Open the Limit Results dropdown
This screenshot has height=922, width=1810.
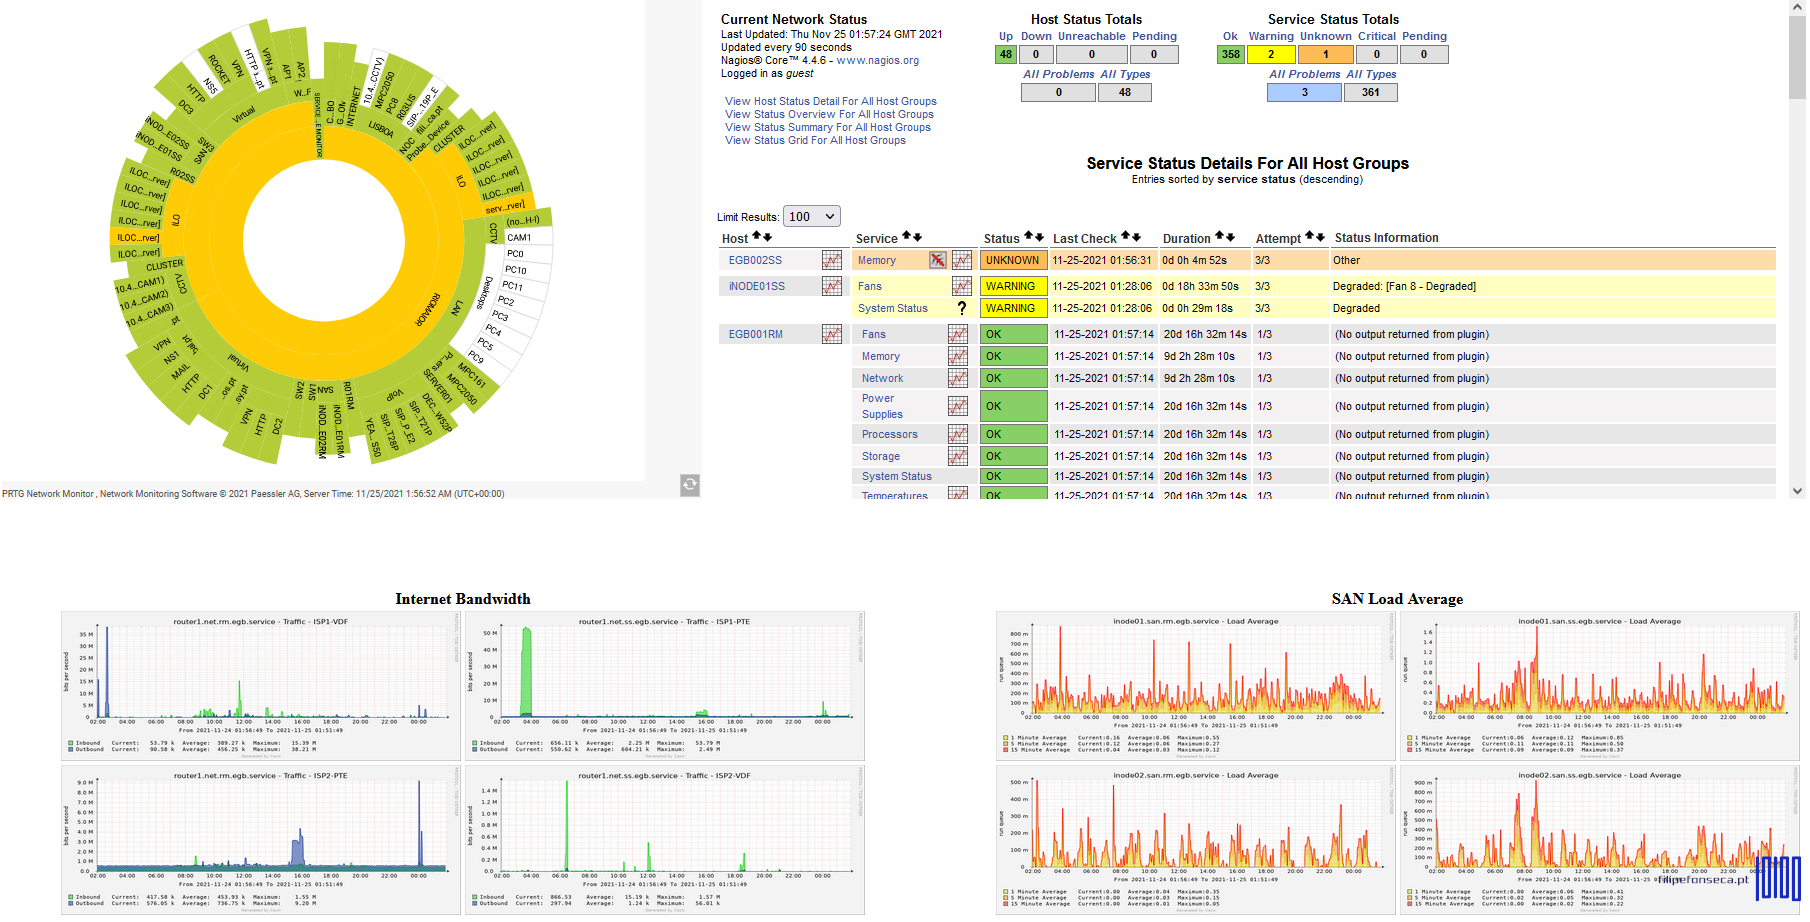point(811,217)
